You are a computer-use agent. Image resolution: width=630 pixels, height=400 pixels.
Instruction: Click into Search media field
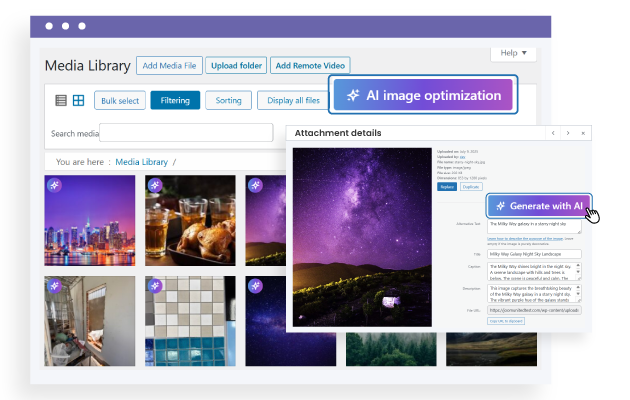(x=186, y=133)
